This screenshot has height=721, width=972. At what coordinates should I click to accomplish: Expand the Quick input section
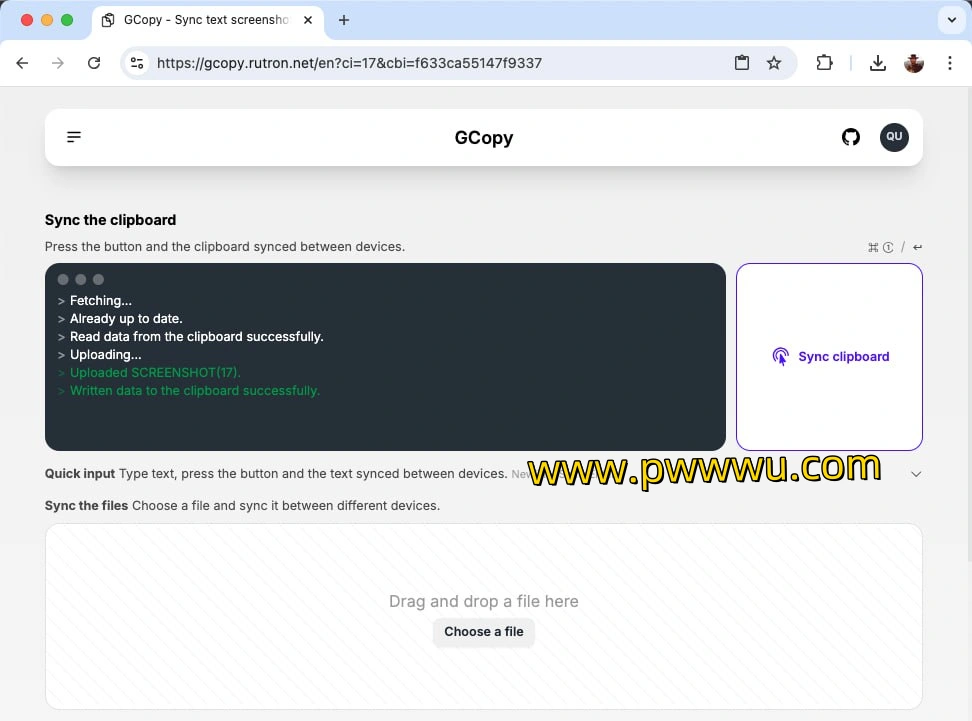916,474
